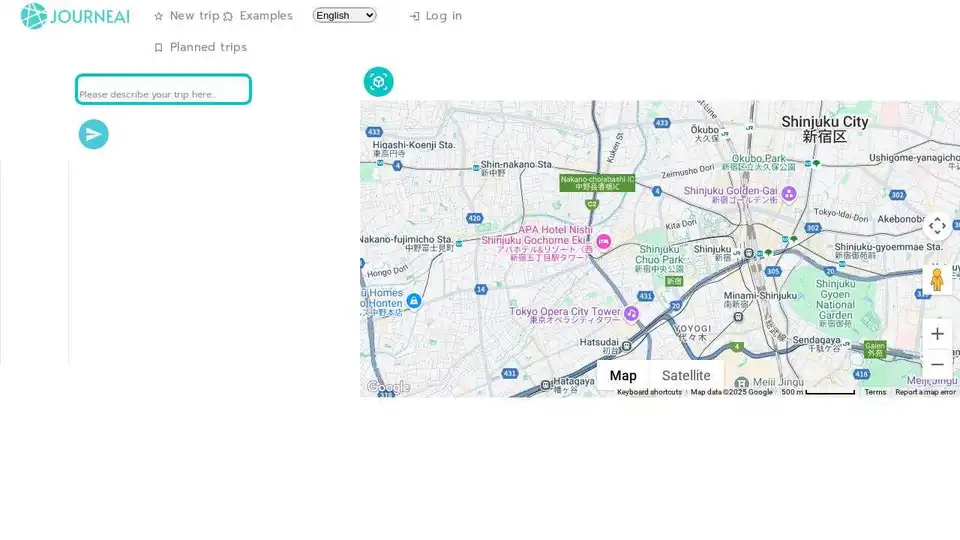Click the APA Hotel Nishi Shinjuku marker
This screenshot has height=540, width=960.
coord(604,241)
